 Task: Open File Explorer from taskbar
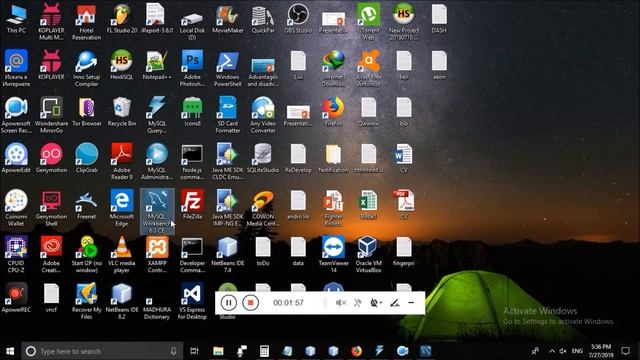click(218, 351)
